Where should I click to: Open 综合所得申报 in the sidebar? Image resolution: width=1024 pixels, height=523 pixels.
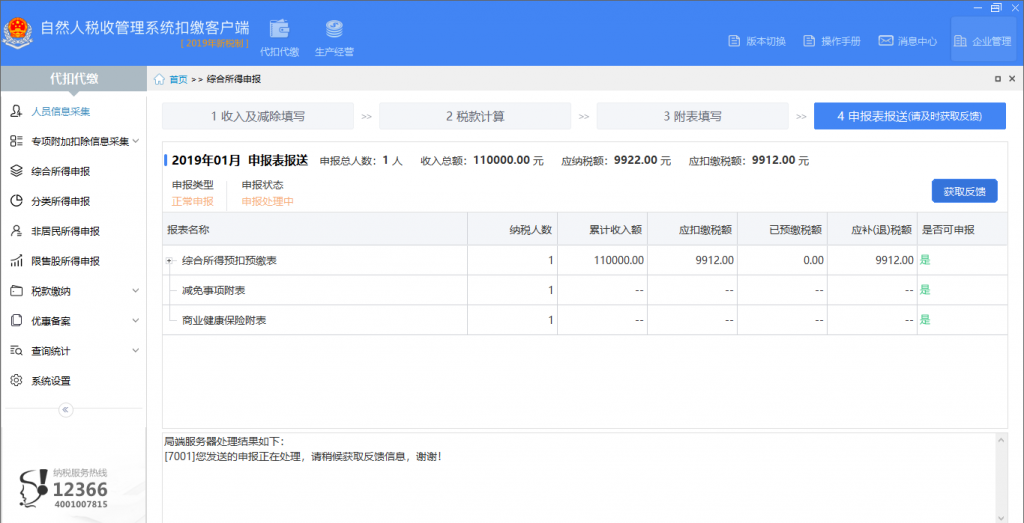click(x=61, y=171)
